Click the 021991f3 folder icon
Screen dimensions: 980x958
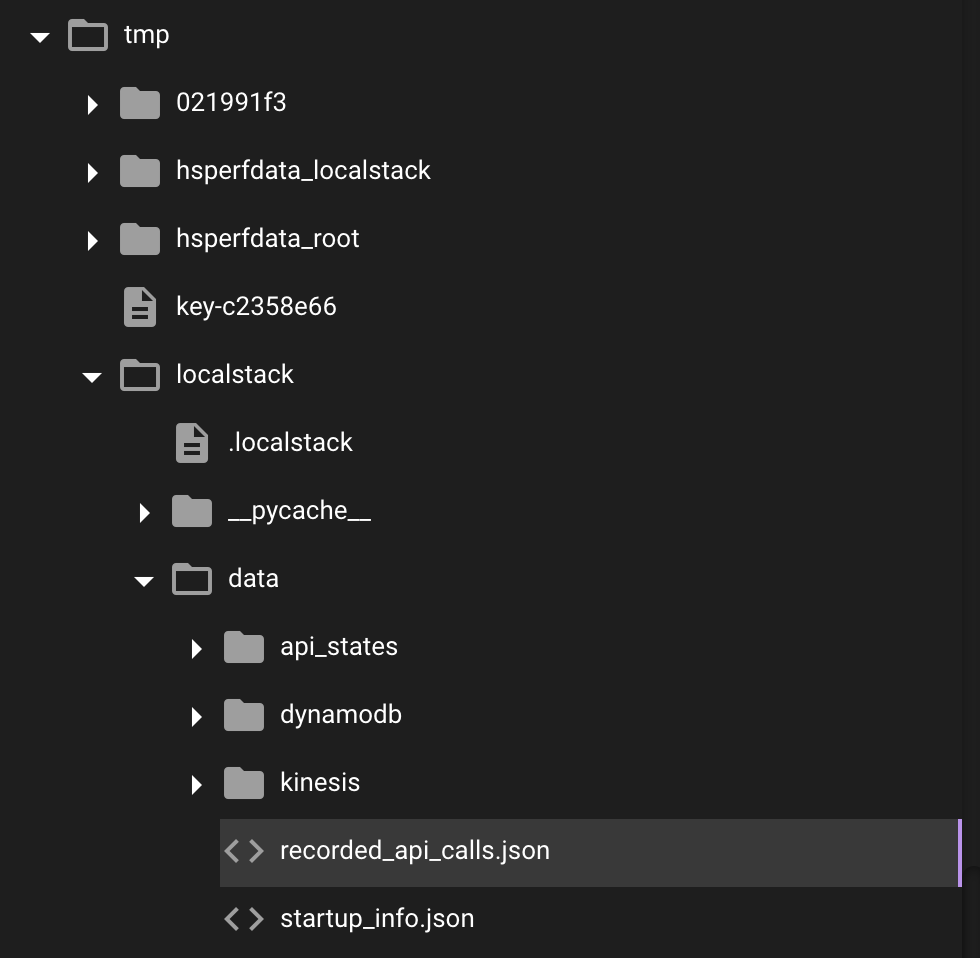click(x=140, y=103)
